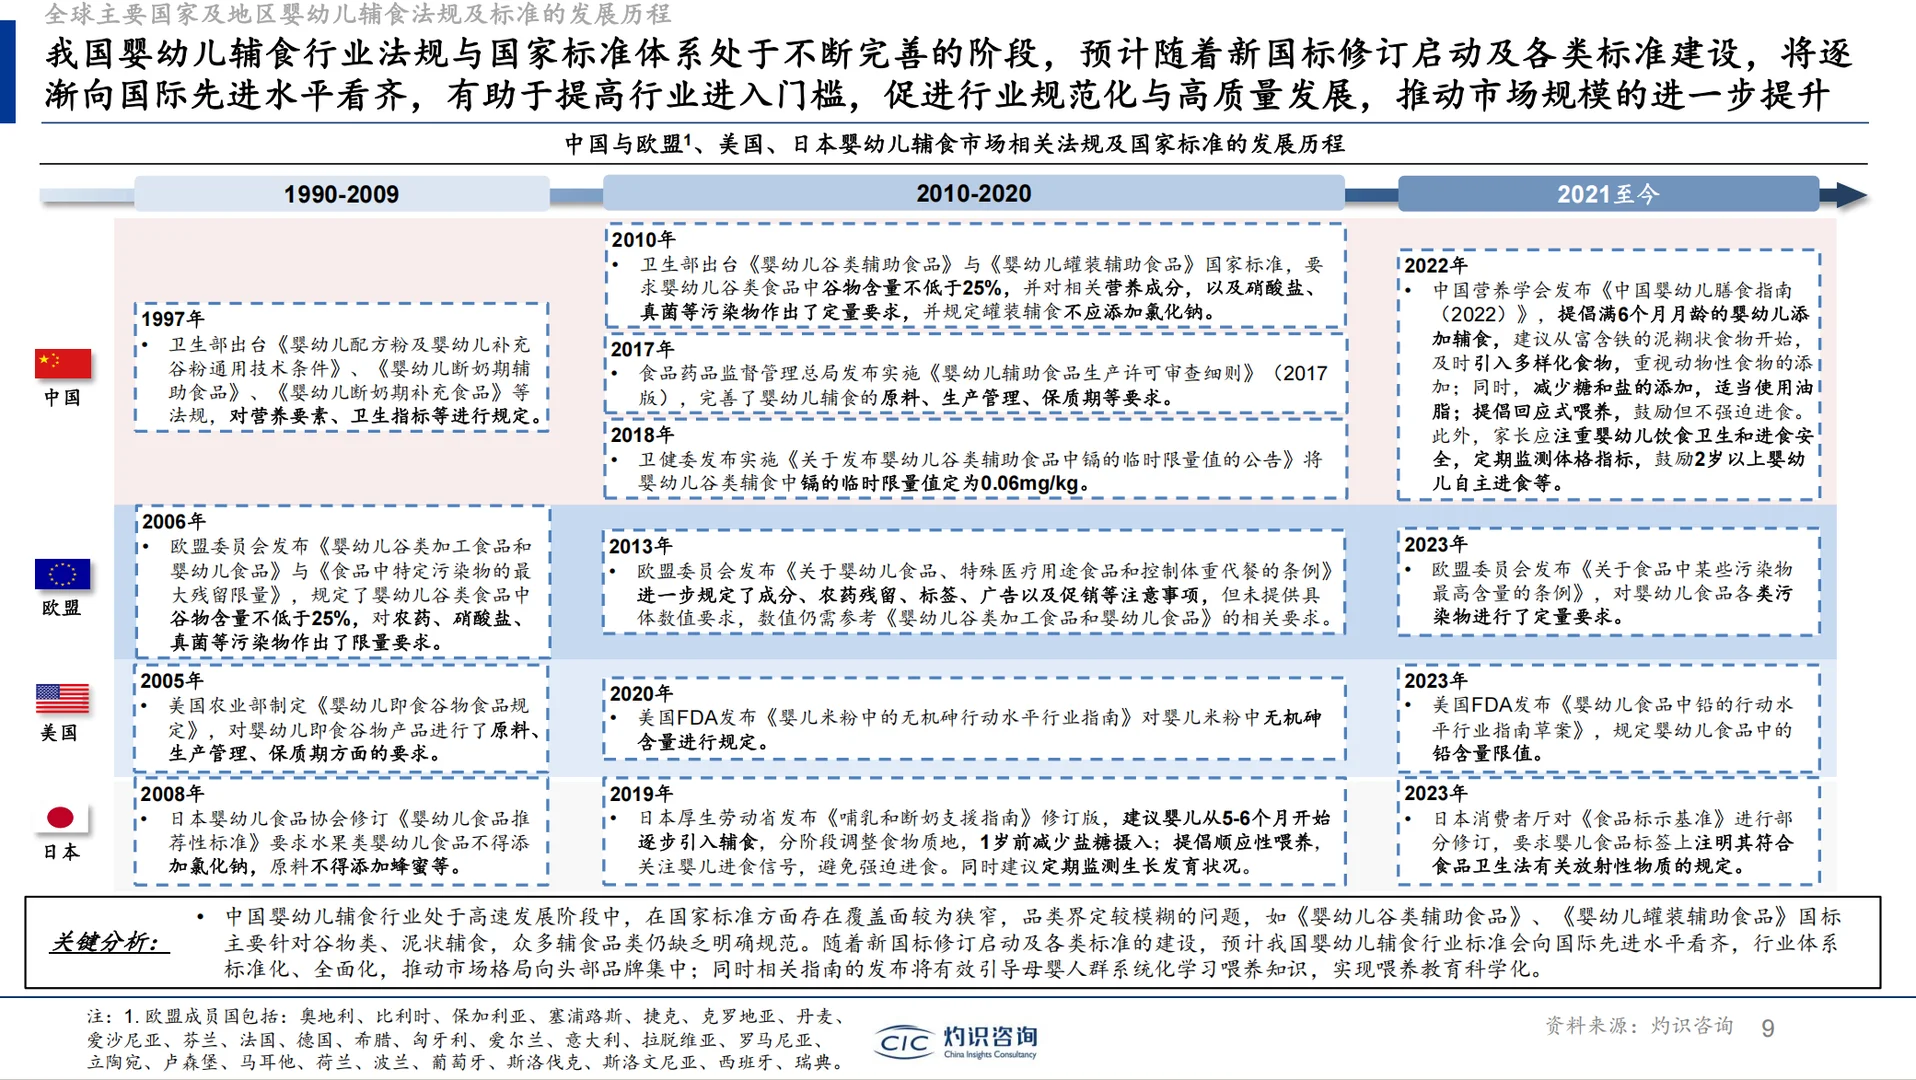
Task: Click the EU flag icon
Action: click(x=63, y=573)
